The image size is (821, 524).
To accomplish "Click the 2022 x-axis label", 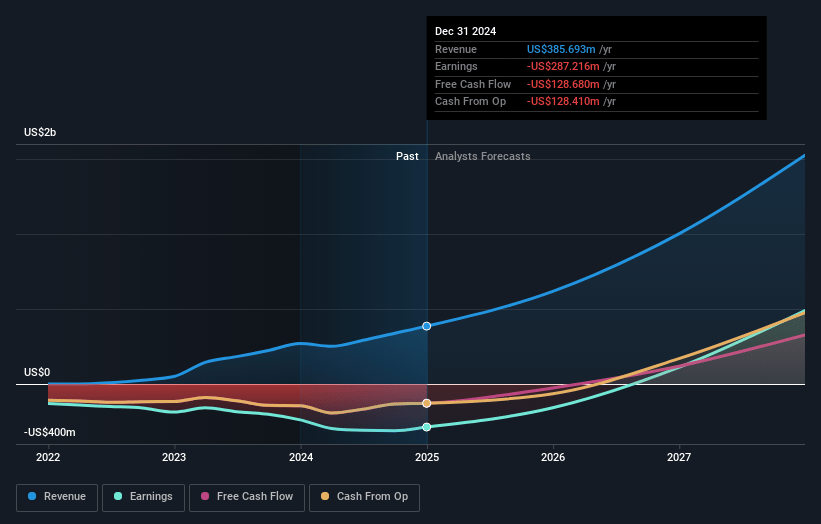I will tap(48, 458).
